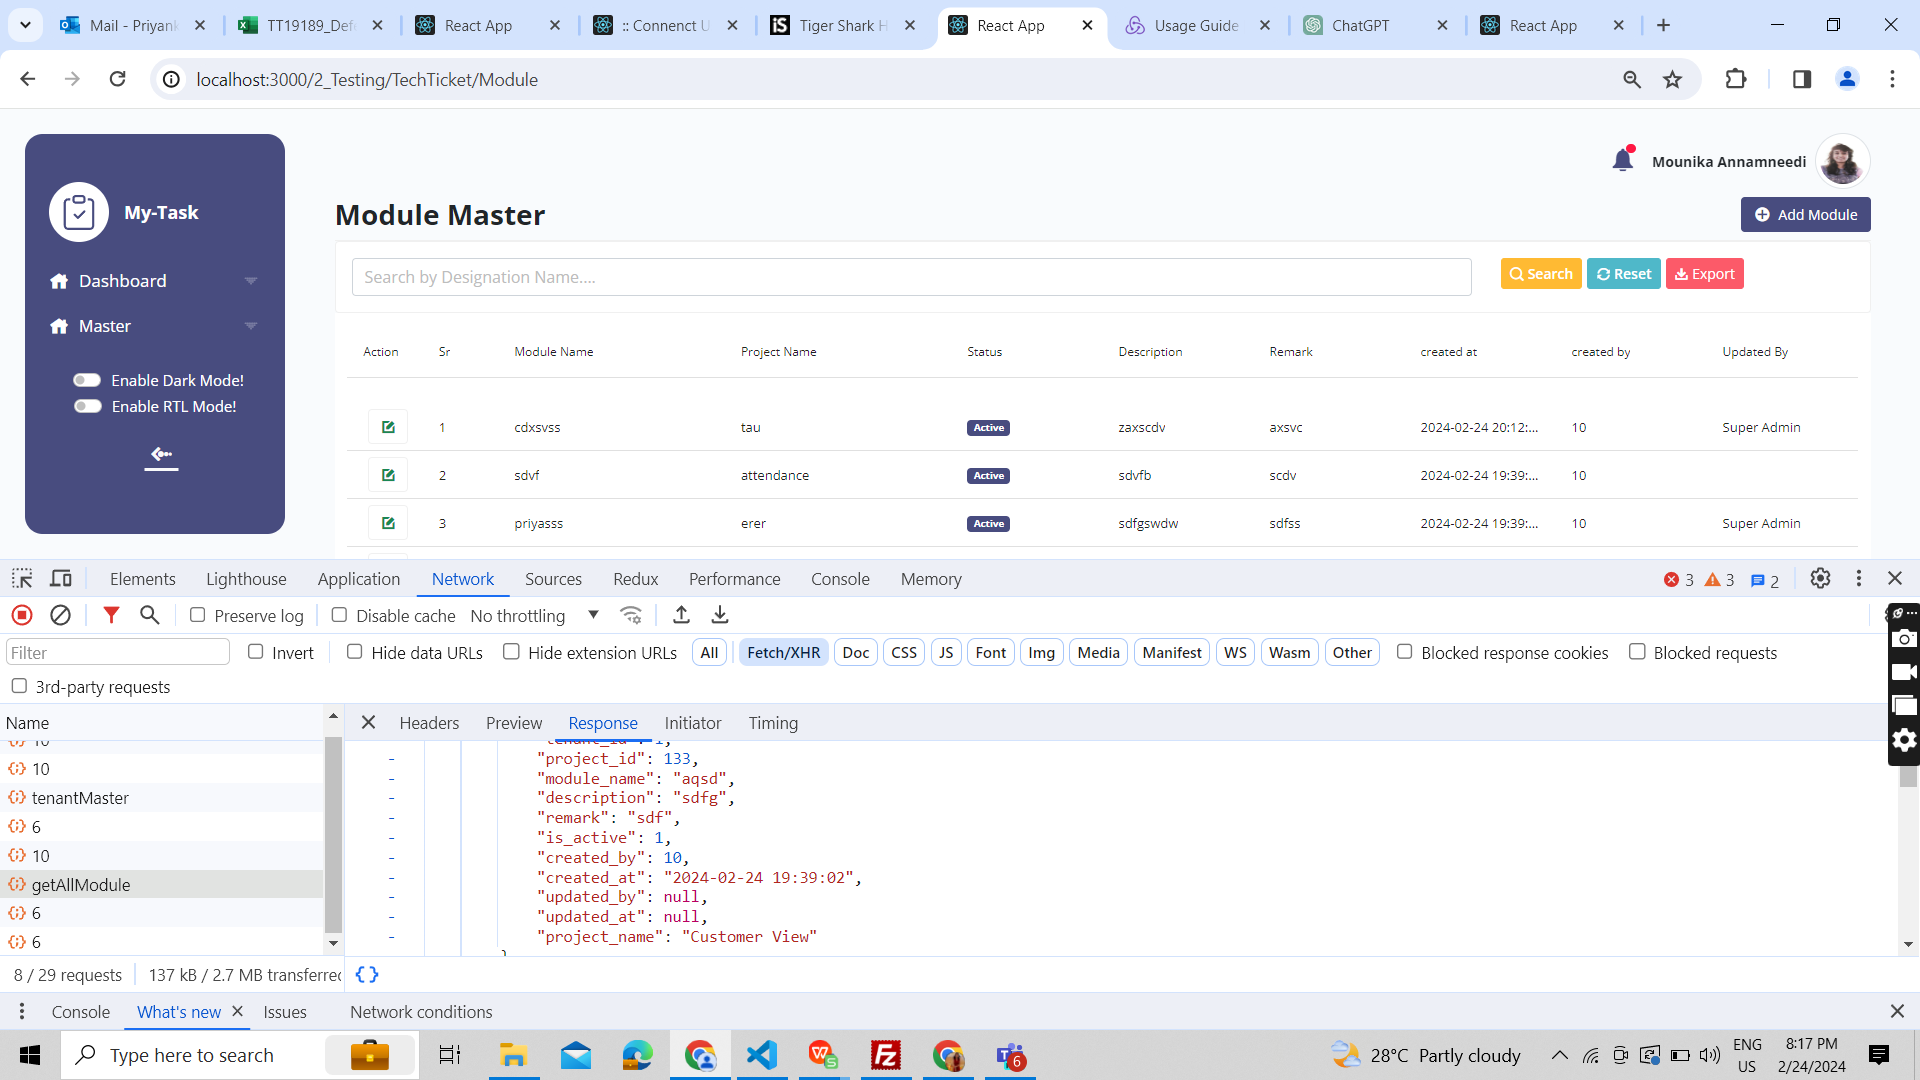Click the Reset button
Image resolution: width=1920 pixels, height=1080 pixels.
(x=1623, y=274)
